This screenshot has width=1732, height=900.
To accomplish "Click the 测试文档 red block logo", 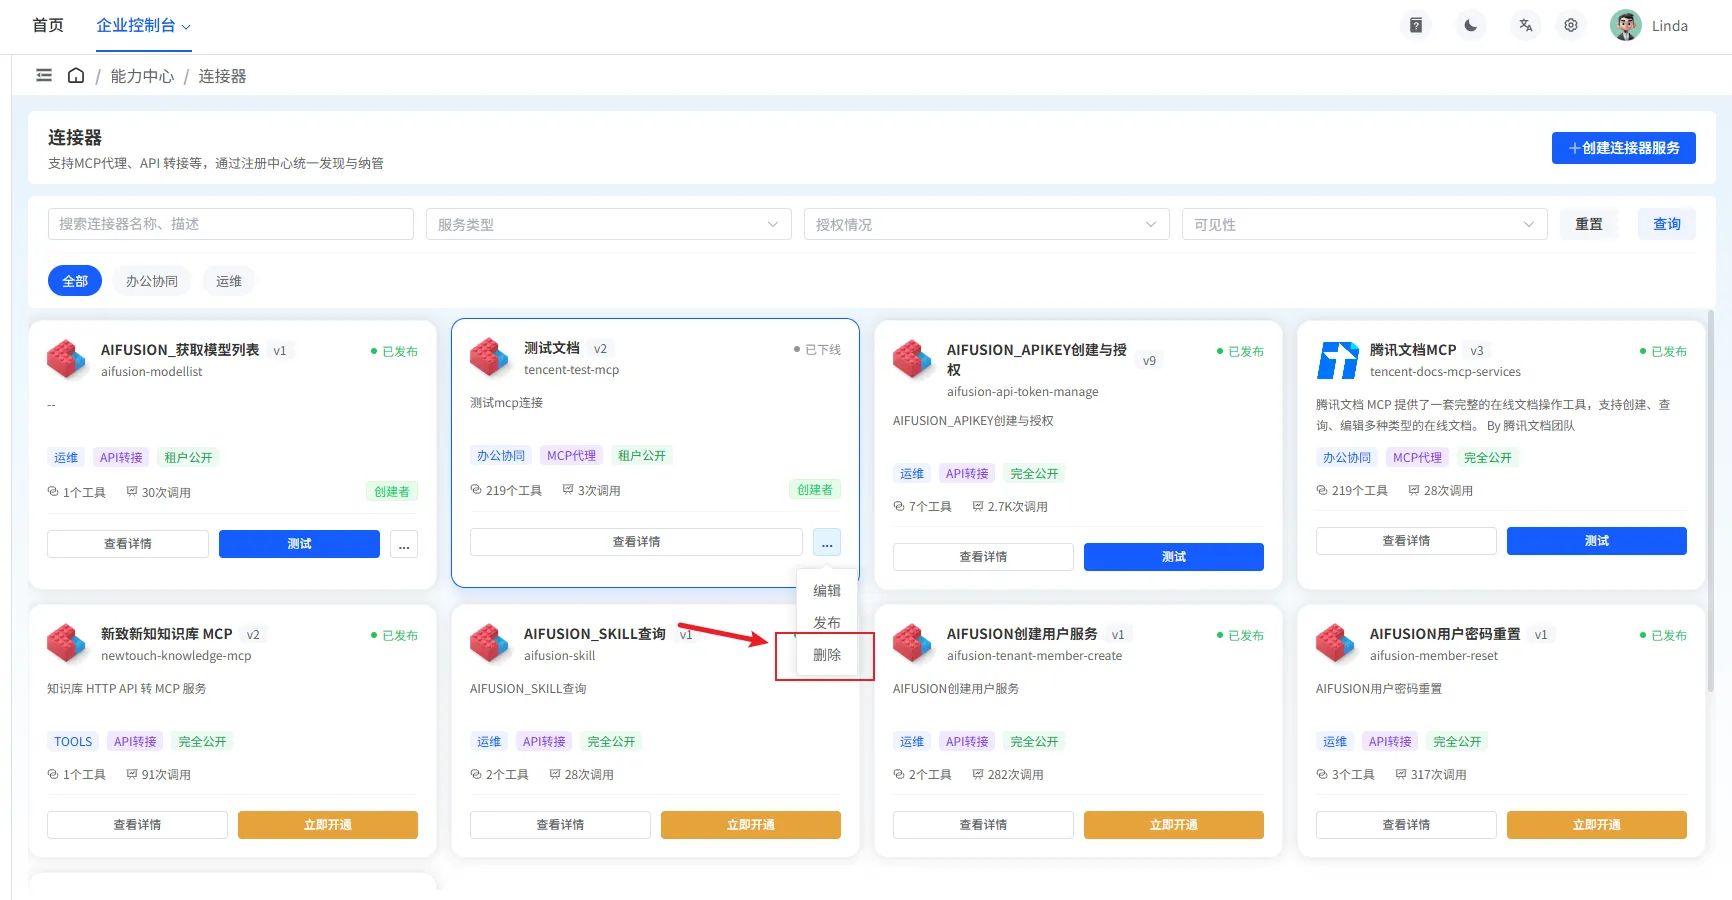I will 490,358.
